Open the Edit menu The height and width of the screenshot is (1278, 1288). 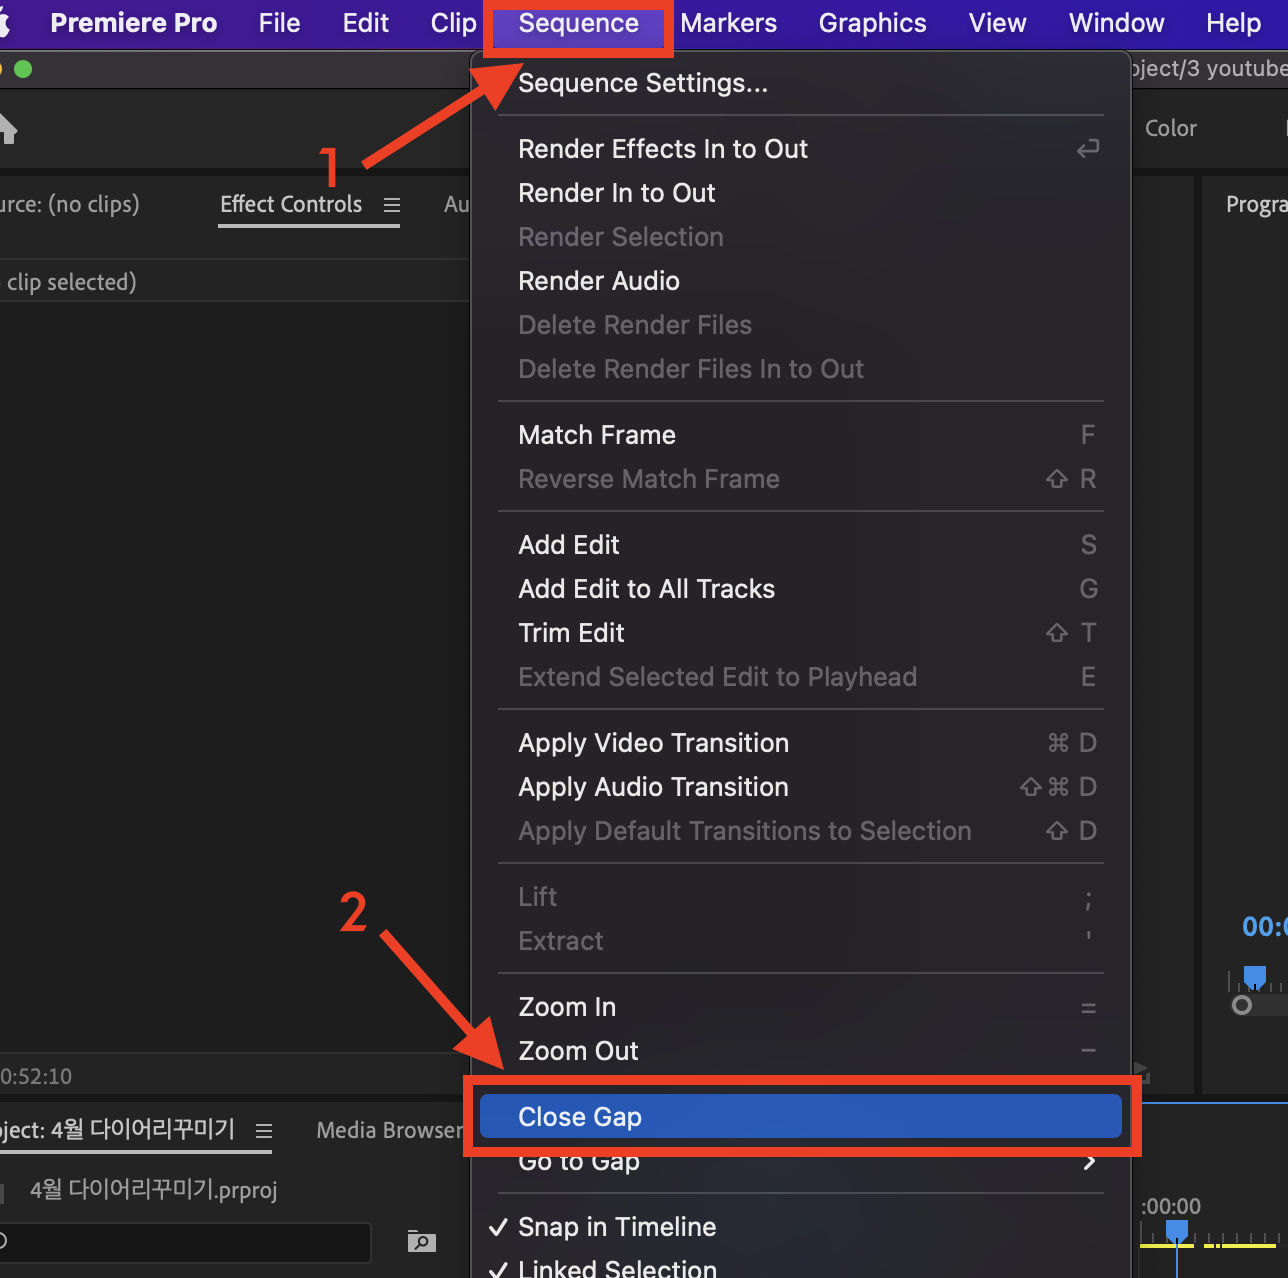(x=366, y=23)
